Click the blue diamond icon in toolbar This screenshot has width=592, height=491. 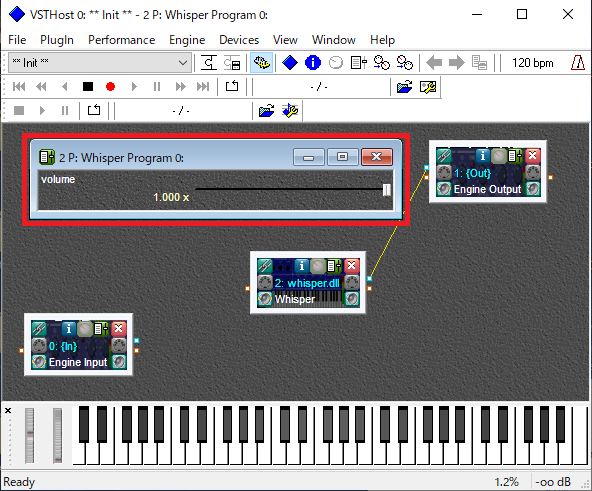click(x=290, y=63)
